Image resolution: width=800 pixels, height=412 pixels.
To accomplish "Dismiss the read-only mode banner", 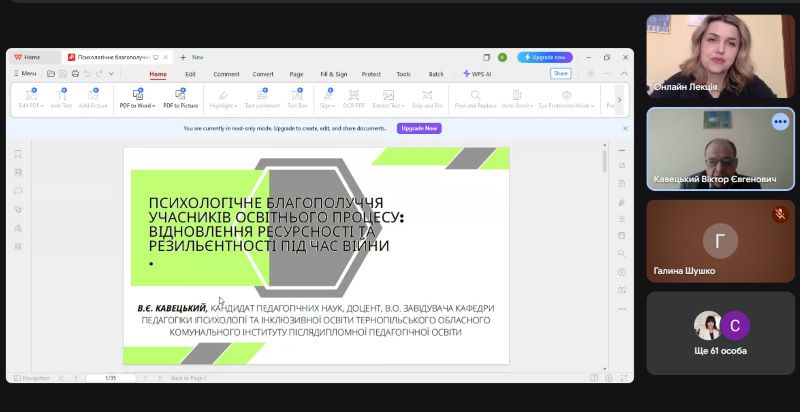I will (x=626, y=128).
